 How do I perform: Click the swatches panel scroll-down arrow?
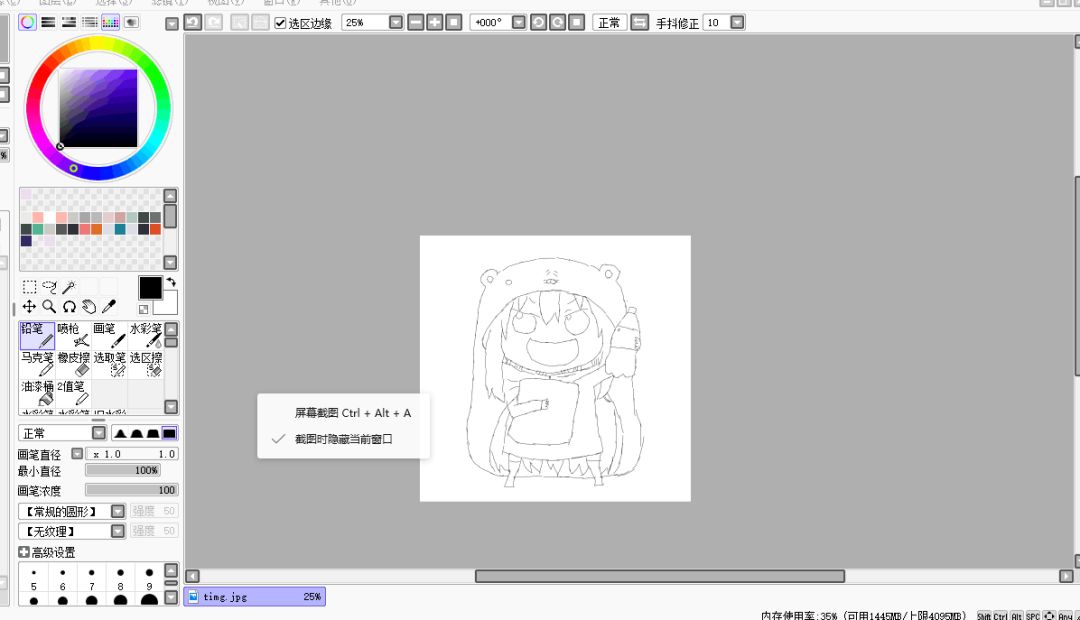click(170, 262)
